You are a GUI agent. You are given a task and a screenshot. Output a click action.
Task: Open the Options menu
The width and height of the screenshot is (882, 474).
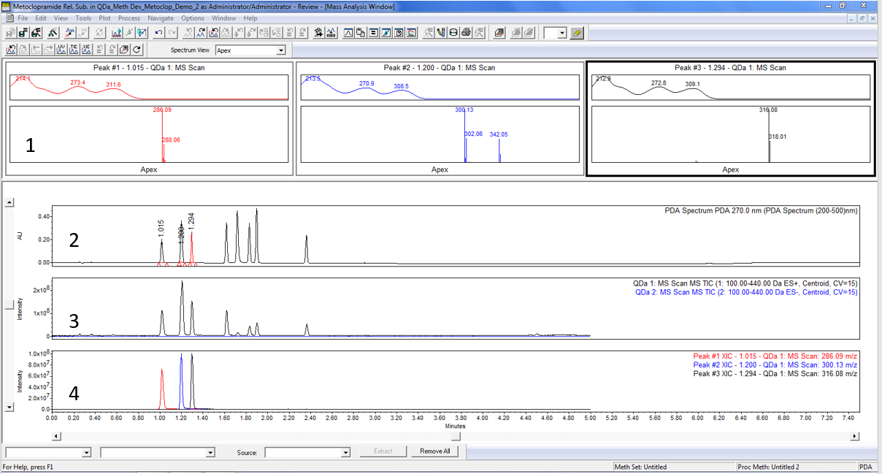(x=192, y=18)
